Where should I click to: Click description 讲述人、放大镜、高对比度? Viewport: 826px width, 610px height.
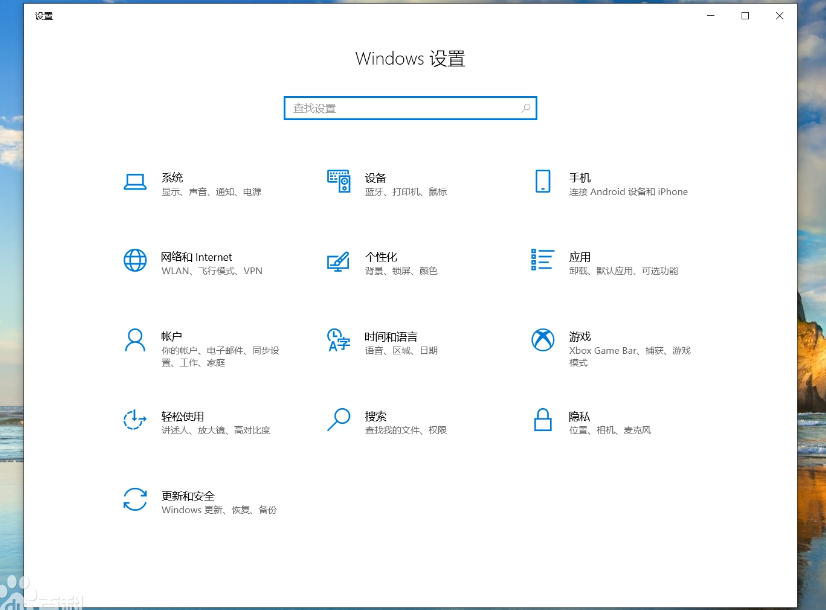point(216,430)
